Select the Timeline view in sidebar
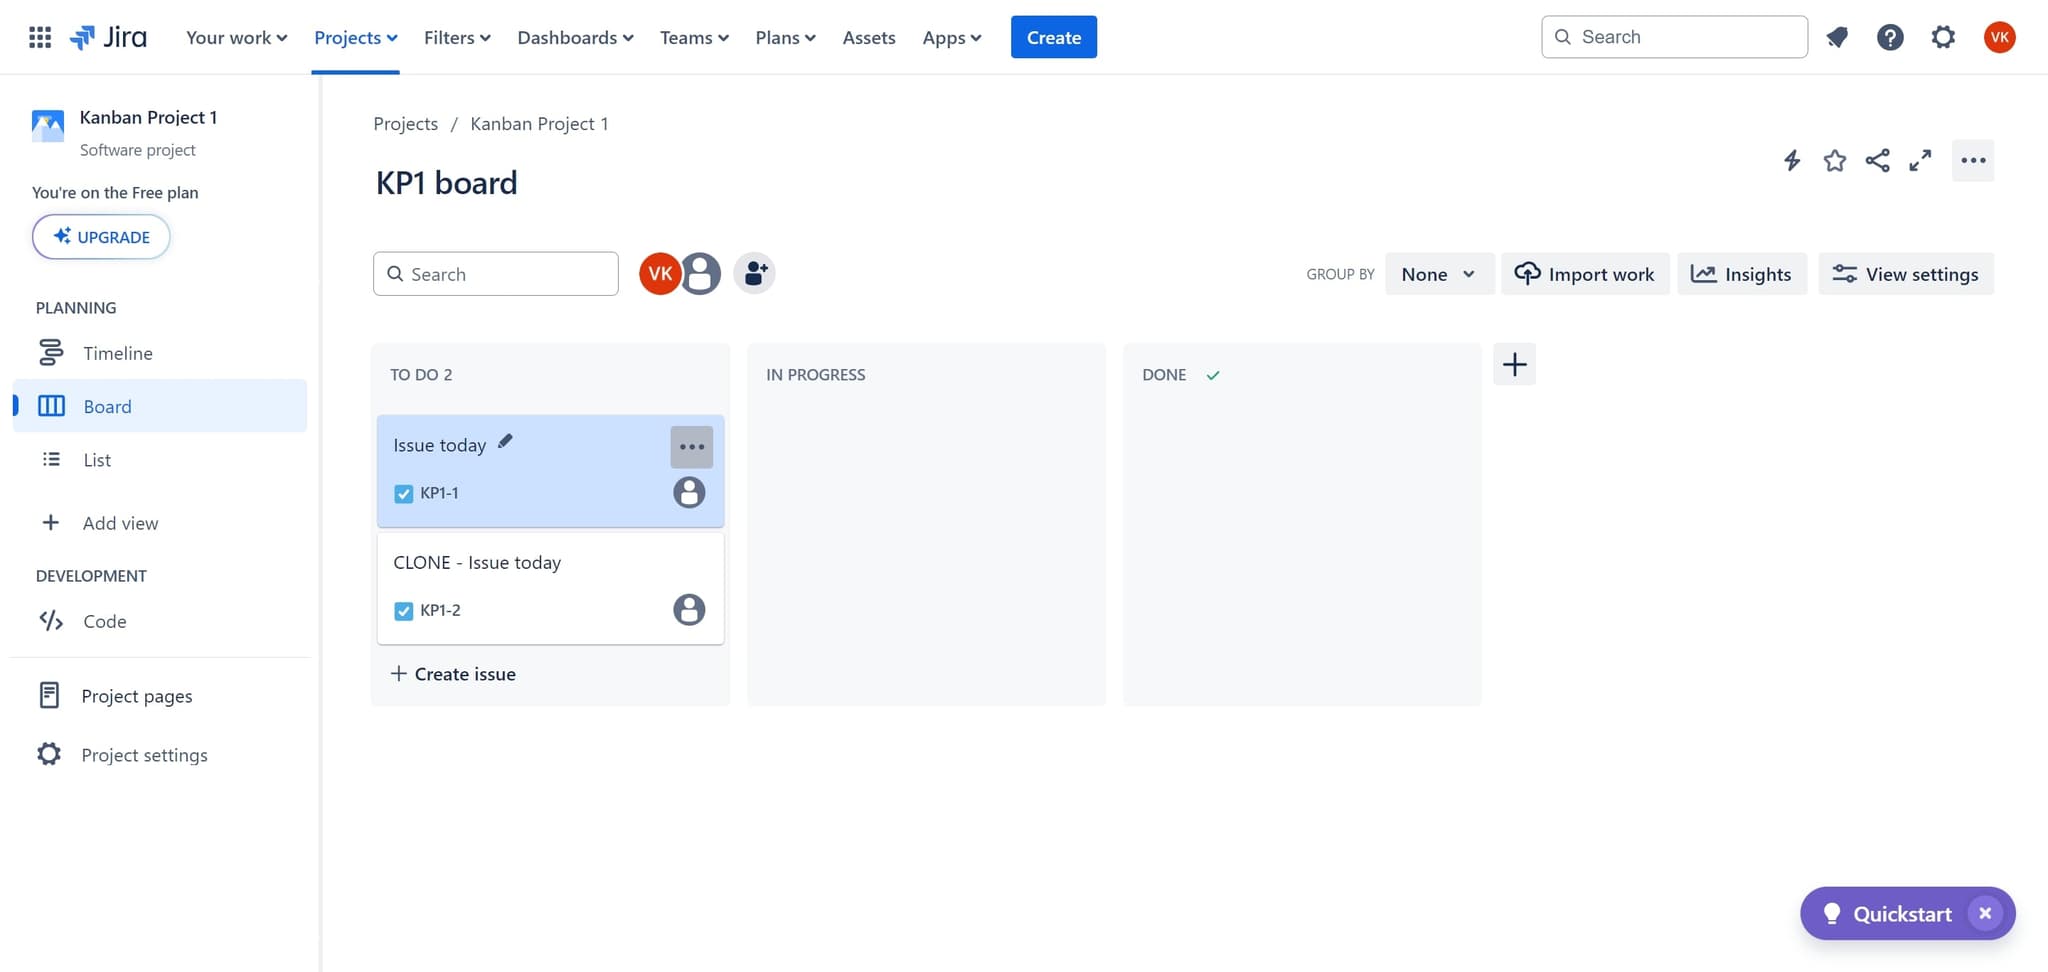 click(117, 352)
